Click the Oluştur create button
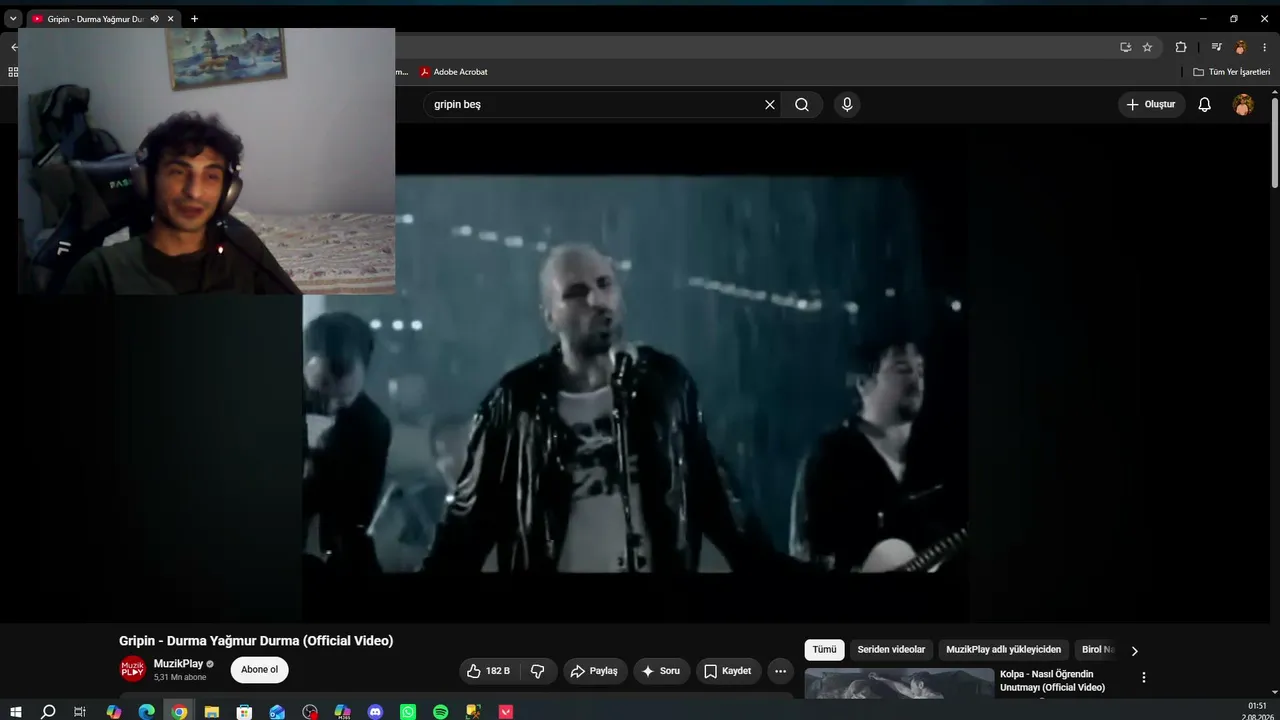The height and width of the screenshot is (720, 1280). (1151, 104)
